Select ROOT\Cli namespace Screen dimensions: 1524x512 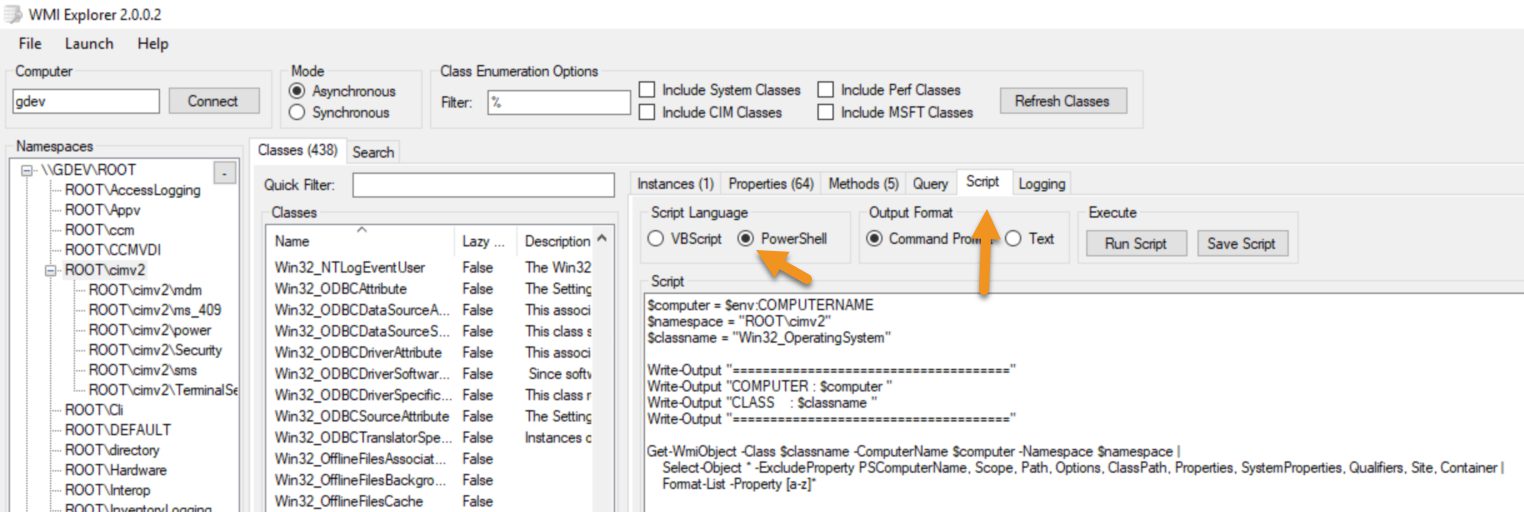click(x=94, y=410)
